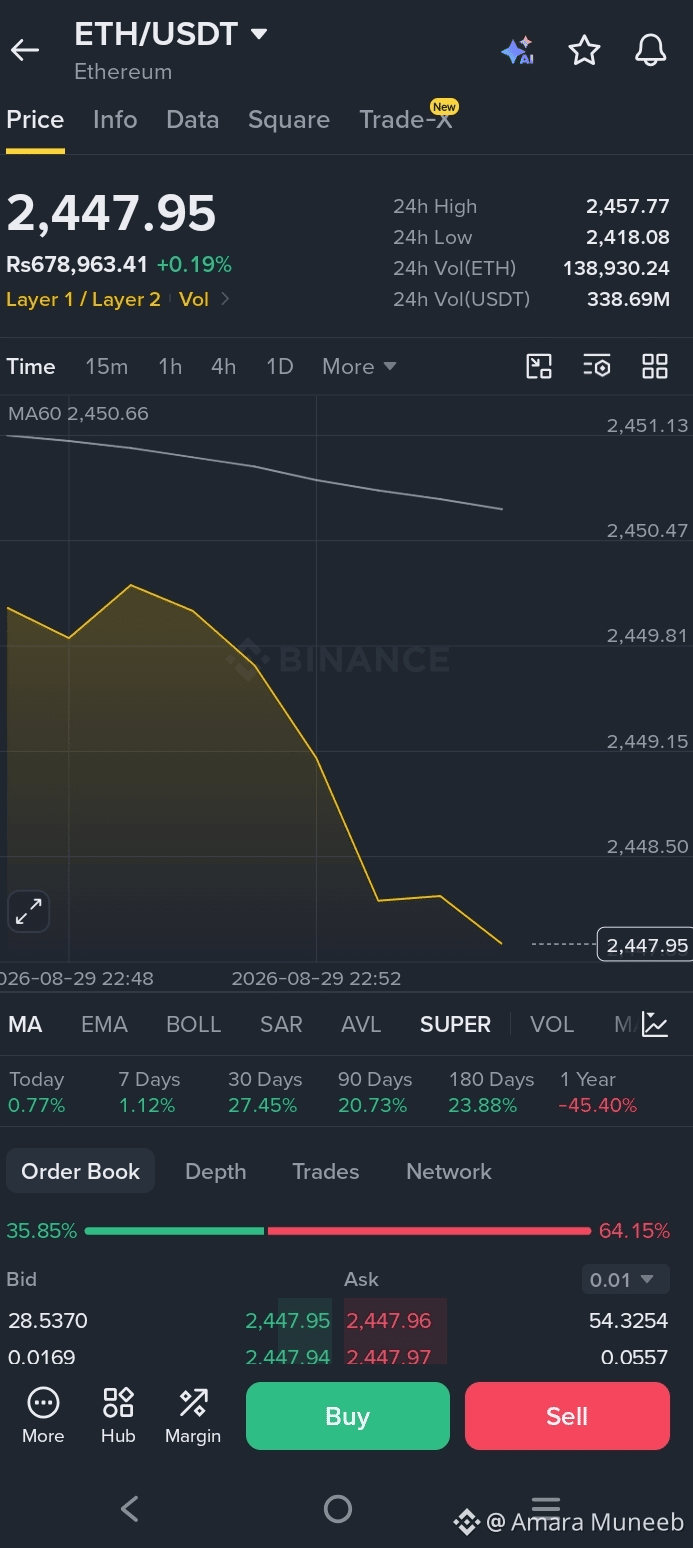The image size is (693, 1548).
Task: Tap the red Sell button
Action: [567, 1416]
